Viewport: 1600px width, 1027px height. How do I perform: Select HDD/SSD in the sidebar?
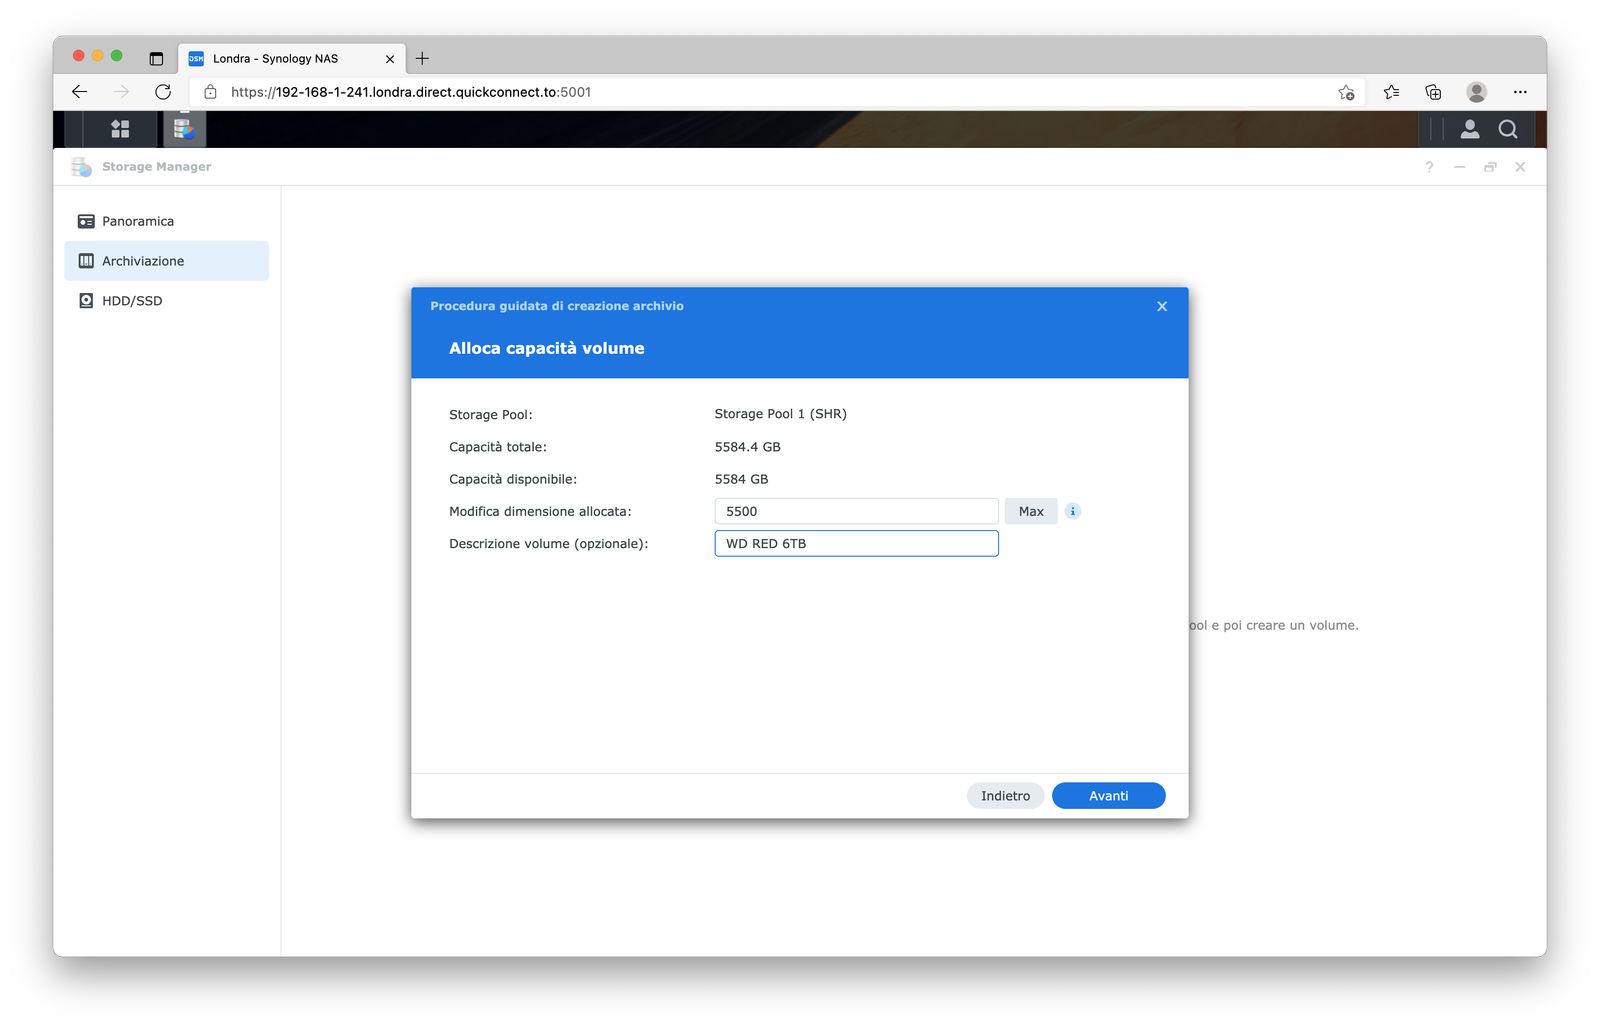pyautogui.click(x=167, y=301)
